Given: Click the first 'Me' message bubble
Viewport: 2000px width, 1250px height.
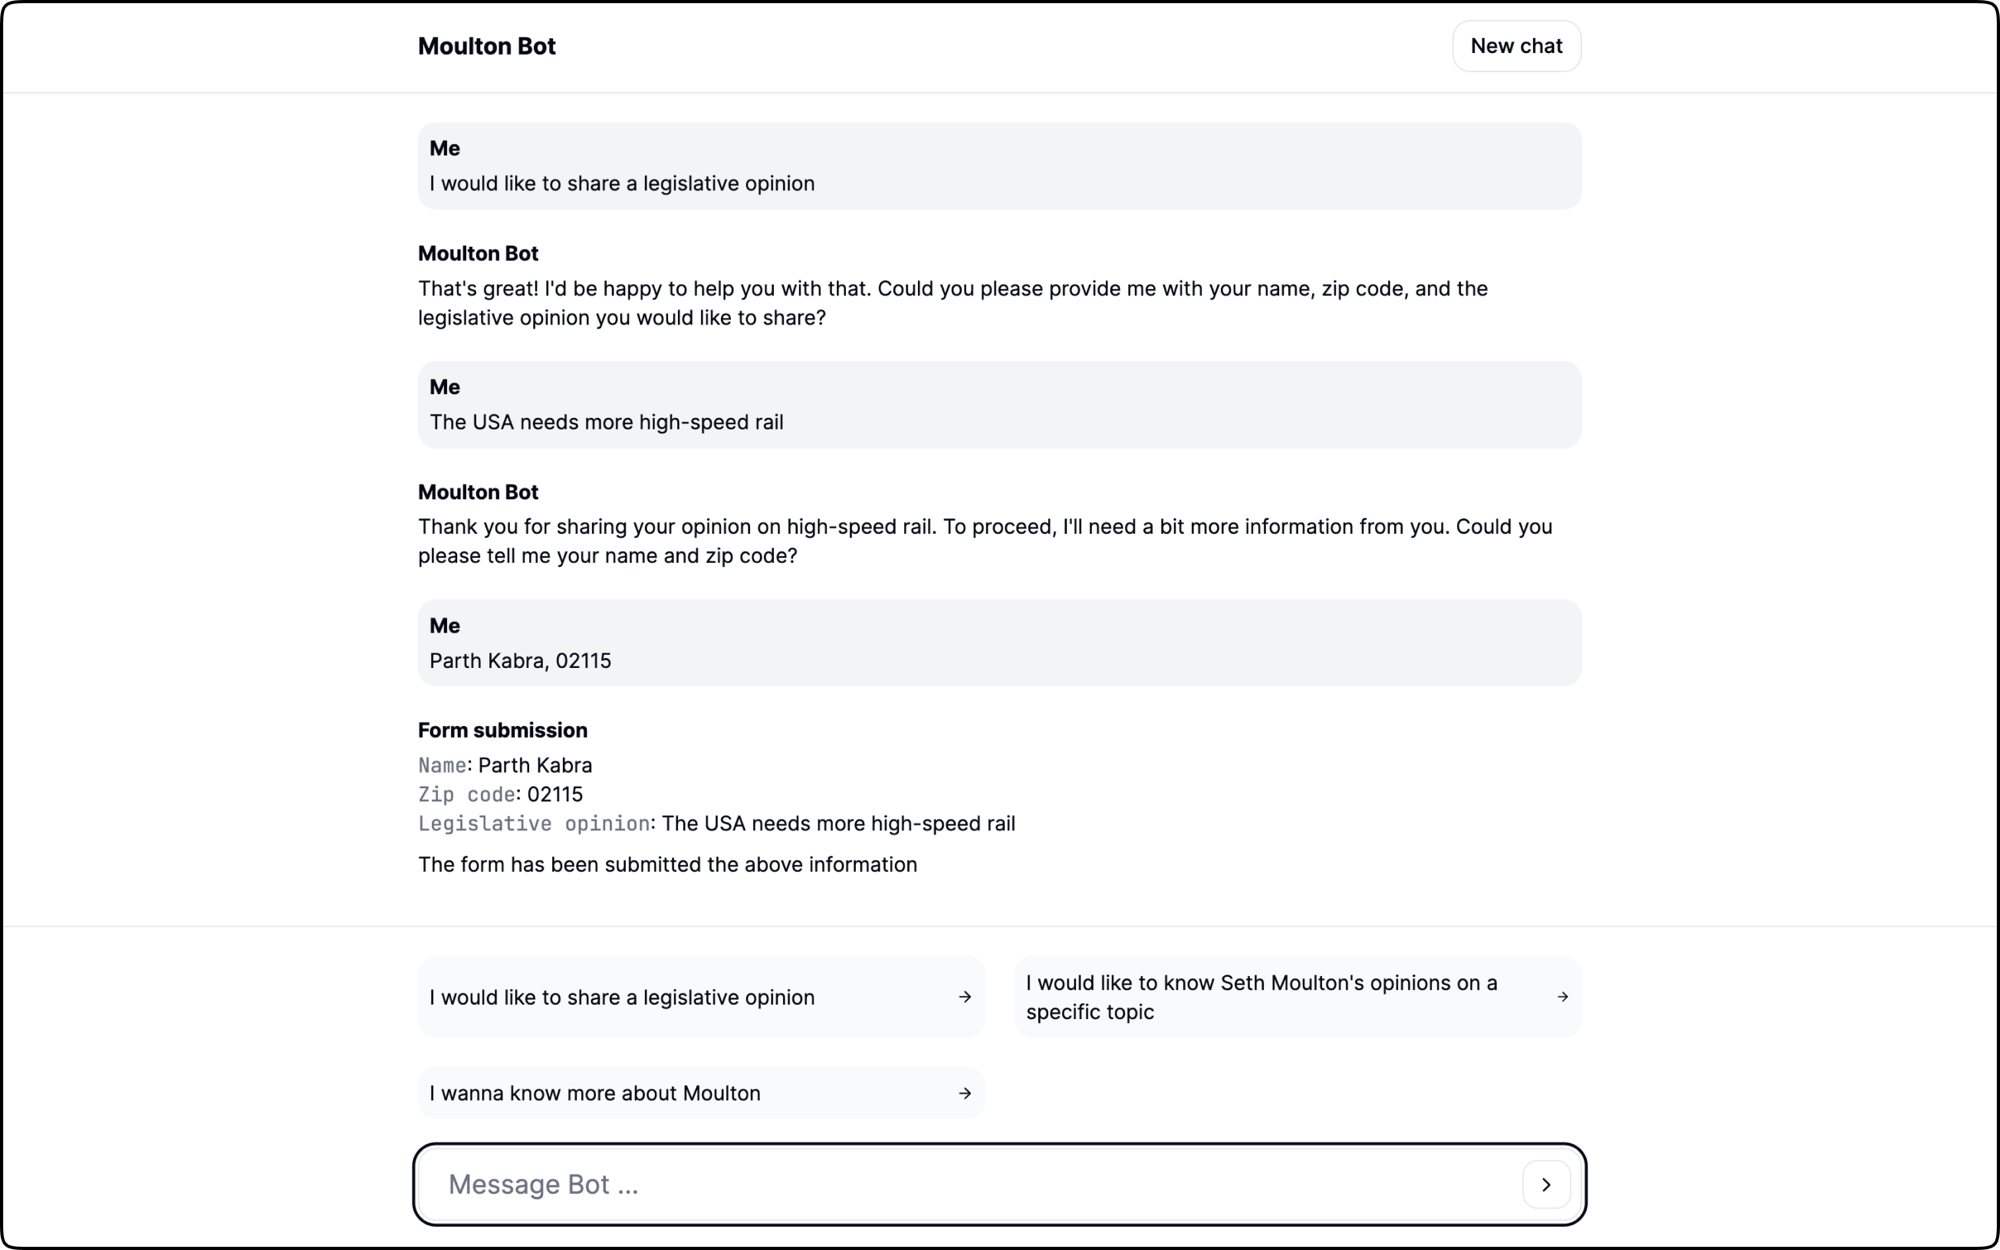Looking at the screenshot, I should click(999, 165).
